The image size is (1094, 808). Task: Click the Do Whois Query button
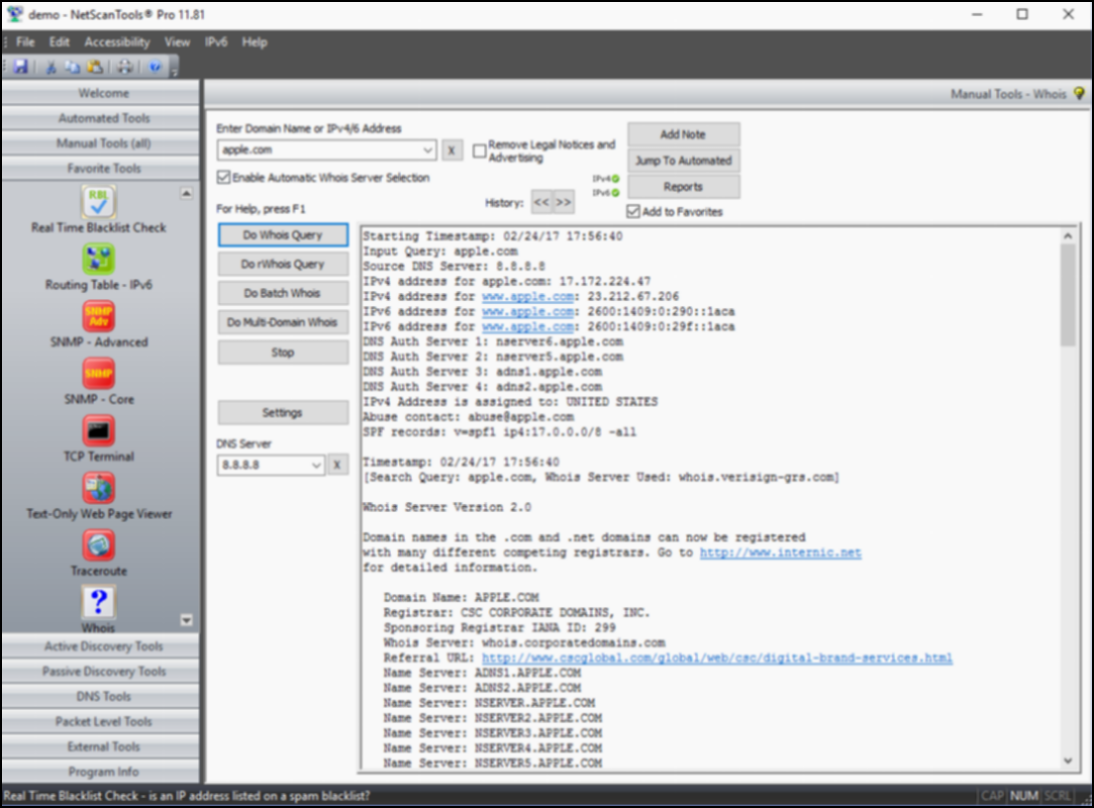(x=283, y=235)
